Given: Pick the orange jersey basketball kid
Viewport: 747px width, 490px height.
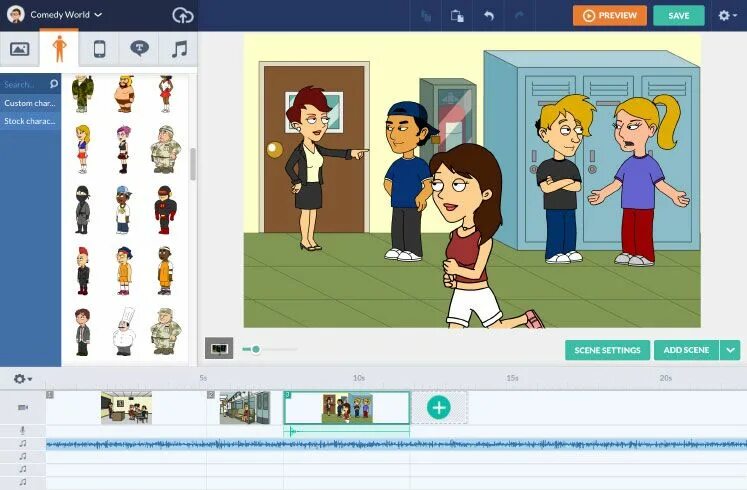Looking at the screenshot, I should pyautogui.click(x=124, y=270).
